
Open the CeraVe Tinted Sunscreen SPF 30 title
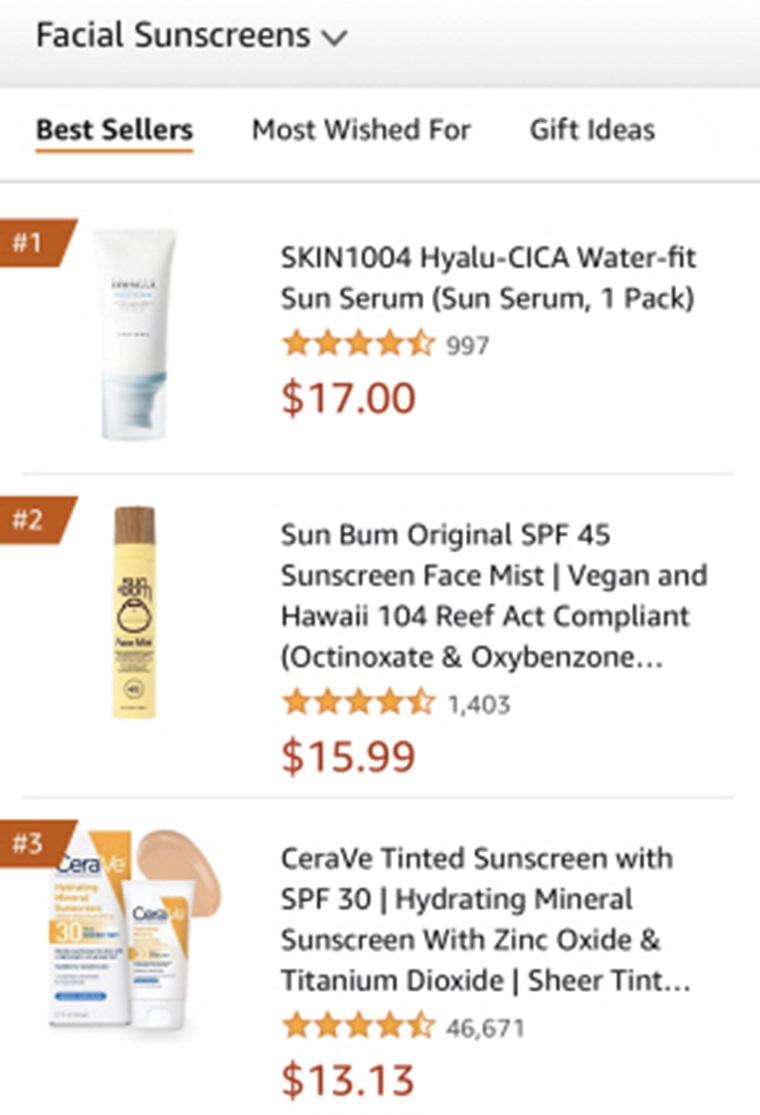tap(486, 919)
